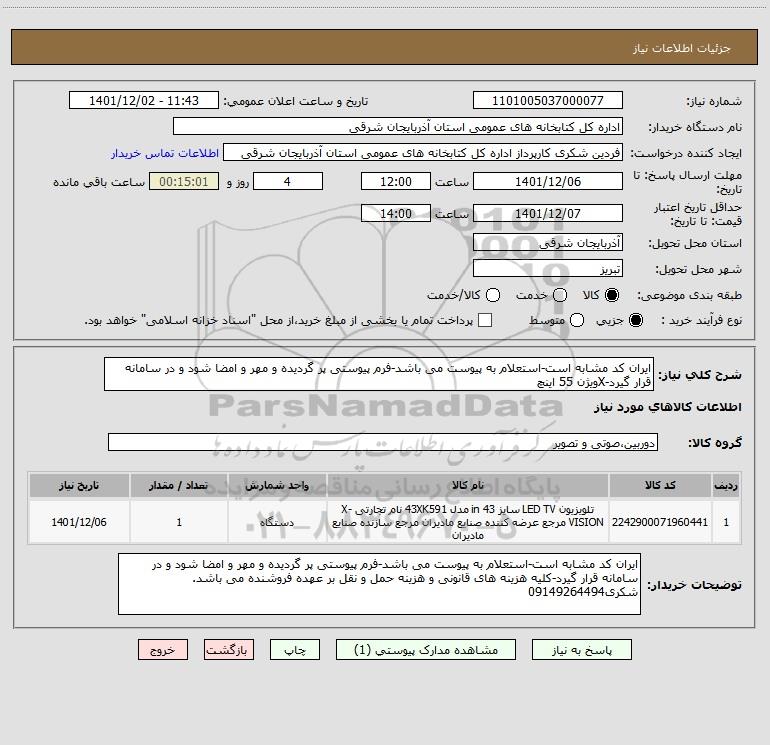
Task: Click the کد کالا column header
Action: point(660,485)
